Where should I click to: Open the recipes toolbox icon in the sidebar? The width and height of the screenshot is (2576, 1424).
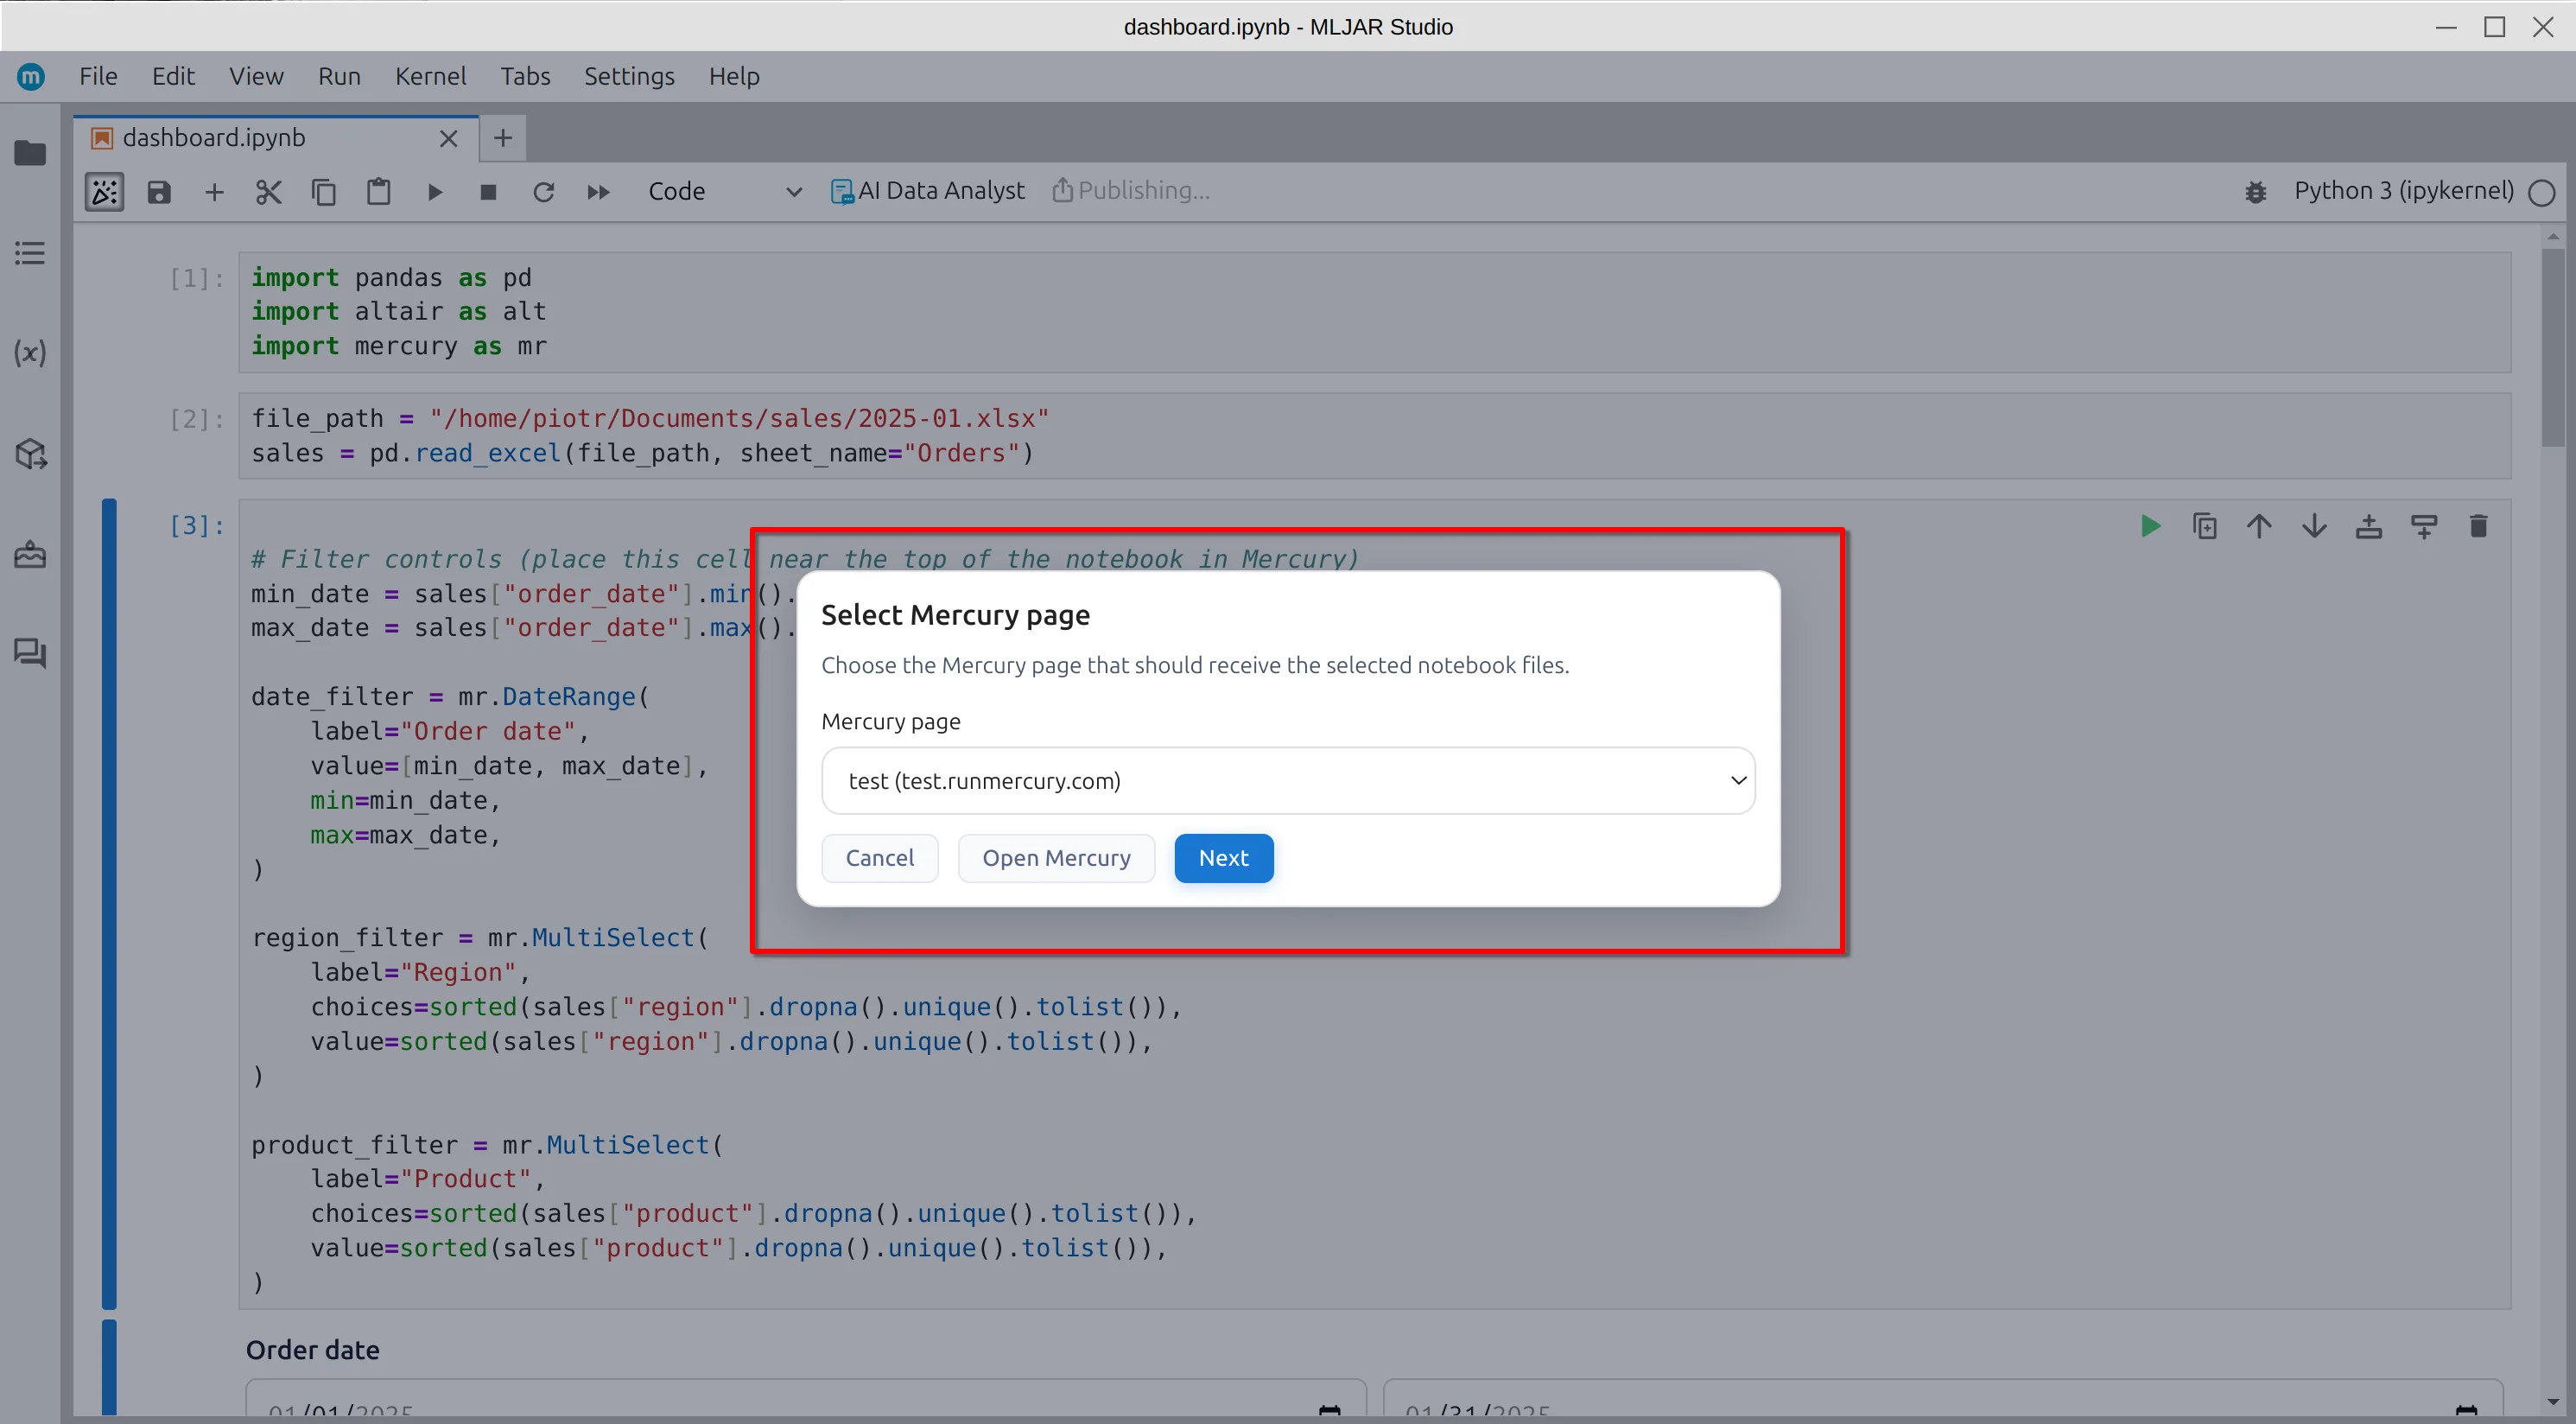pyautogui.click(x=30, y=554)
